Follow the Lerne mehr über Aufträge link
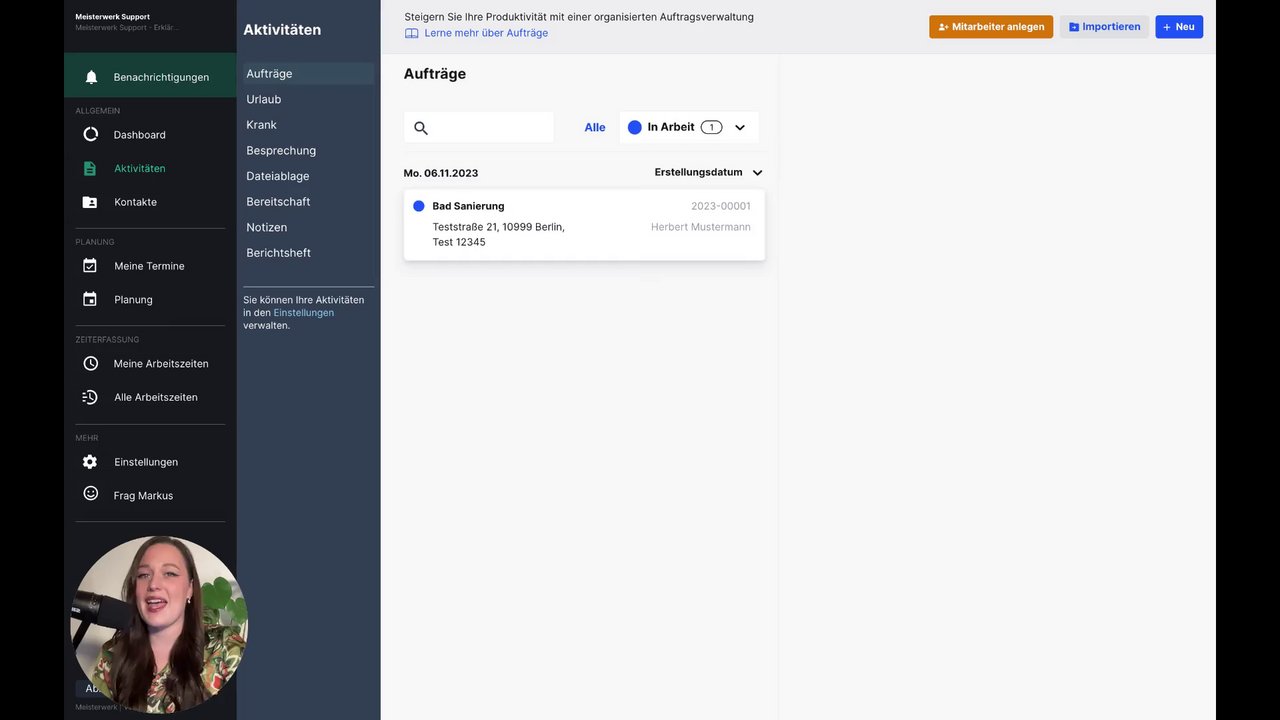Screen dimensions: 1280x720 pos(486,33)
